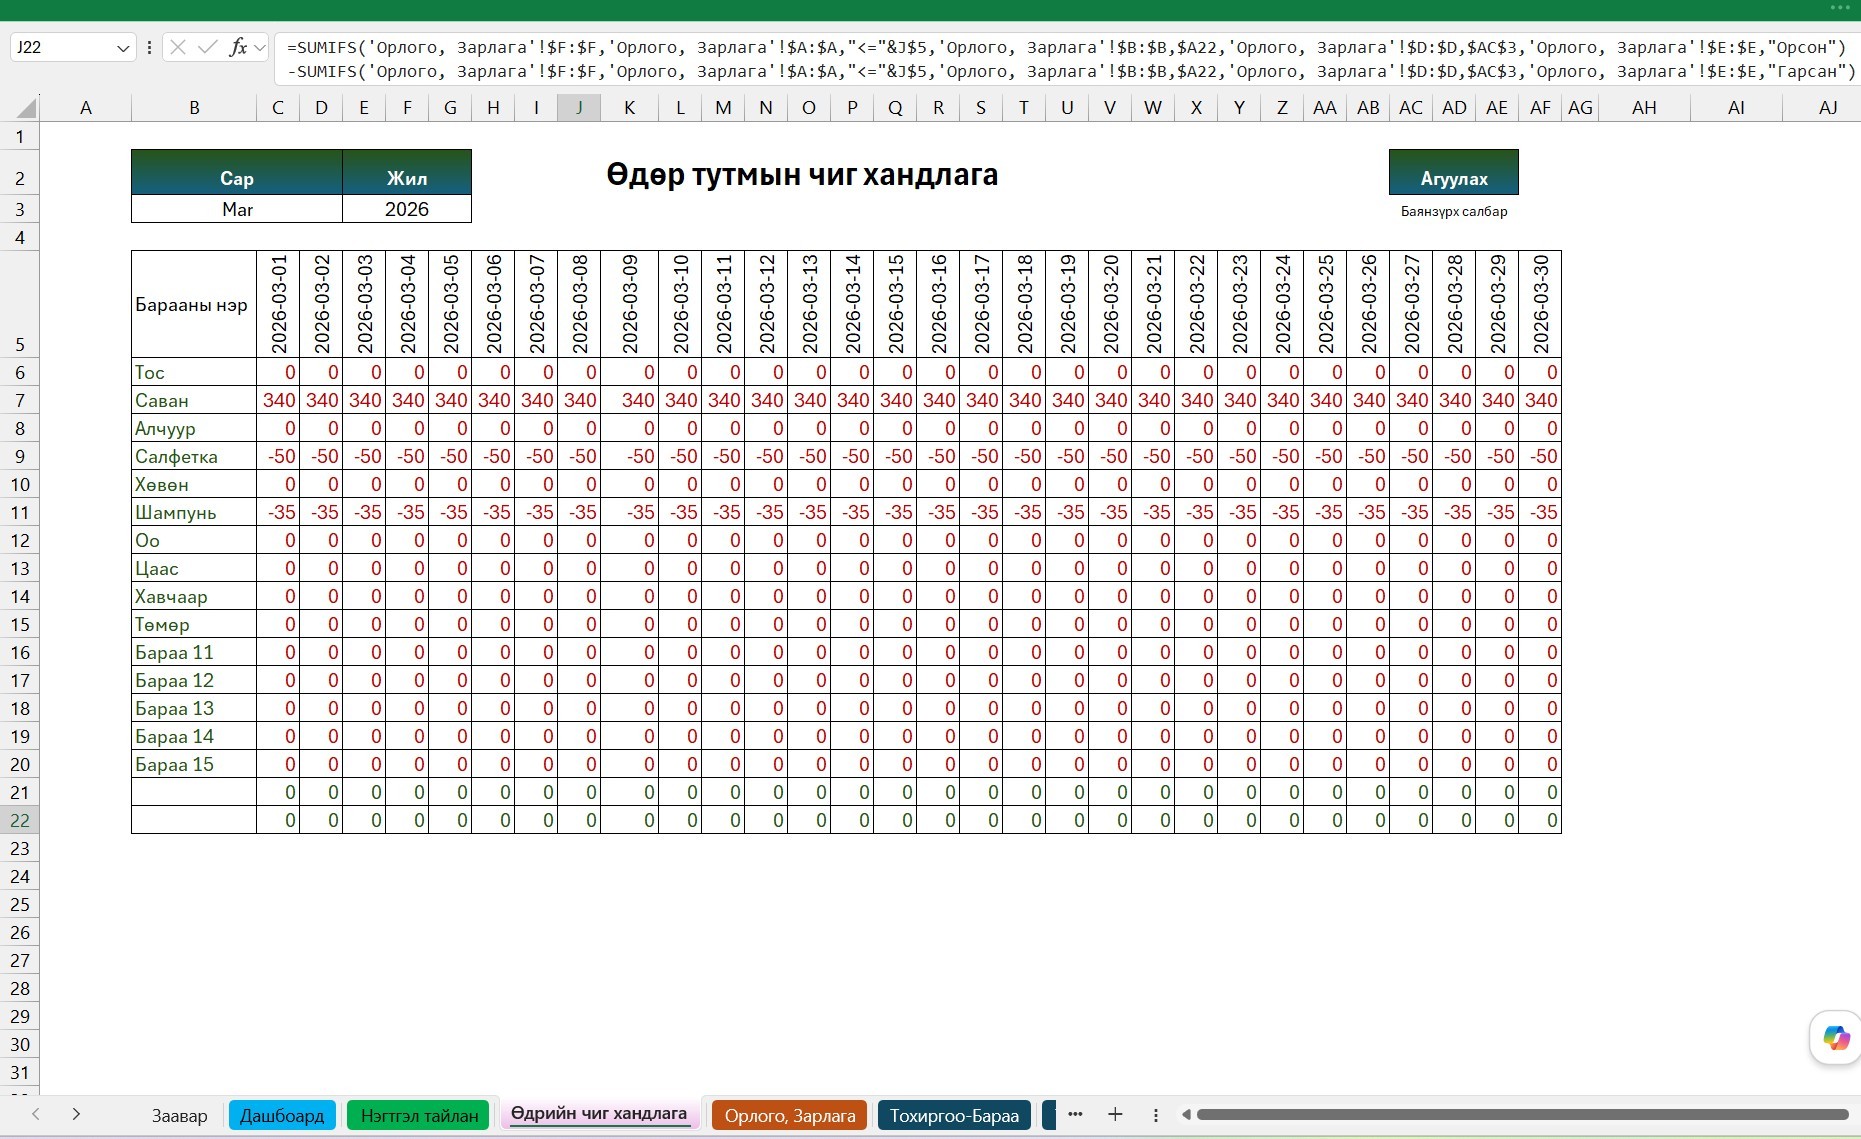Select column A header
Image resolution: width=1861 pixels, height=1139 pixels.
pos(86,108)
